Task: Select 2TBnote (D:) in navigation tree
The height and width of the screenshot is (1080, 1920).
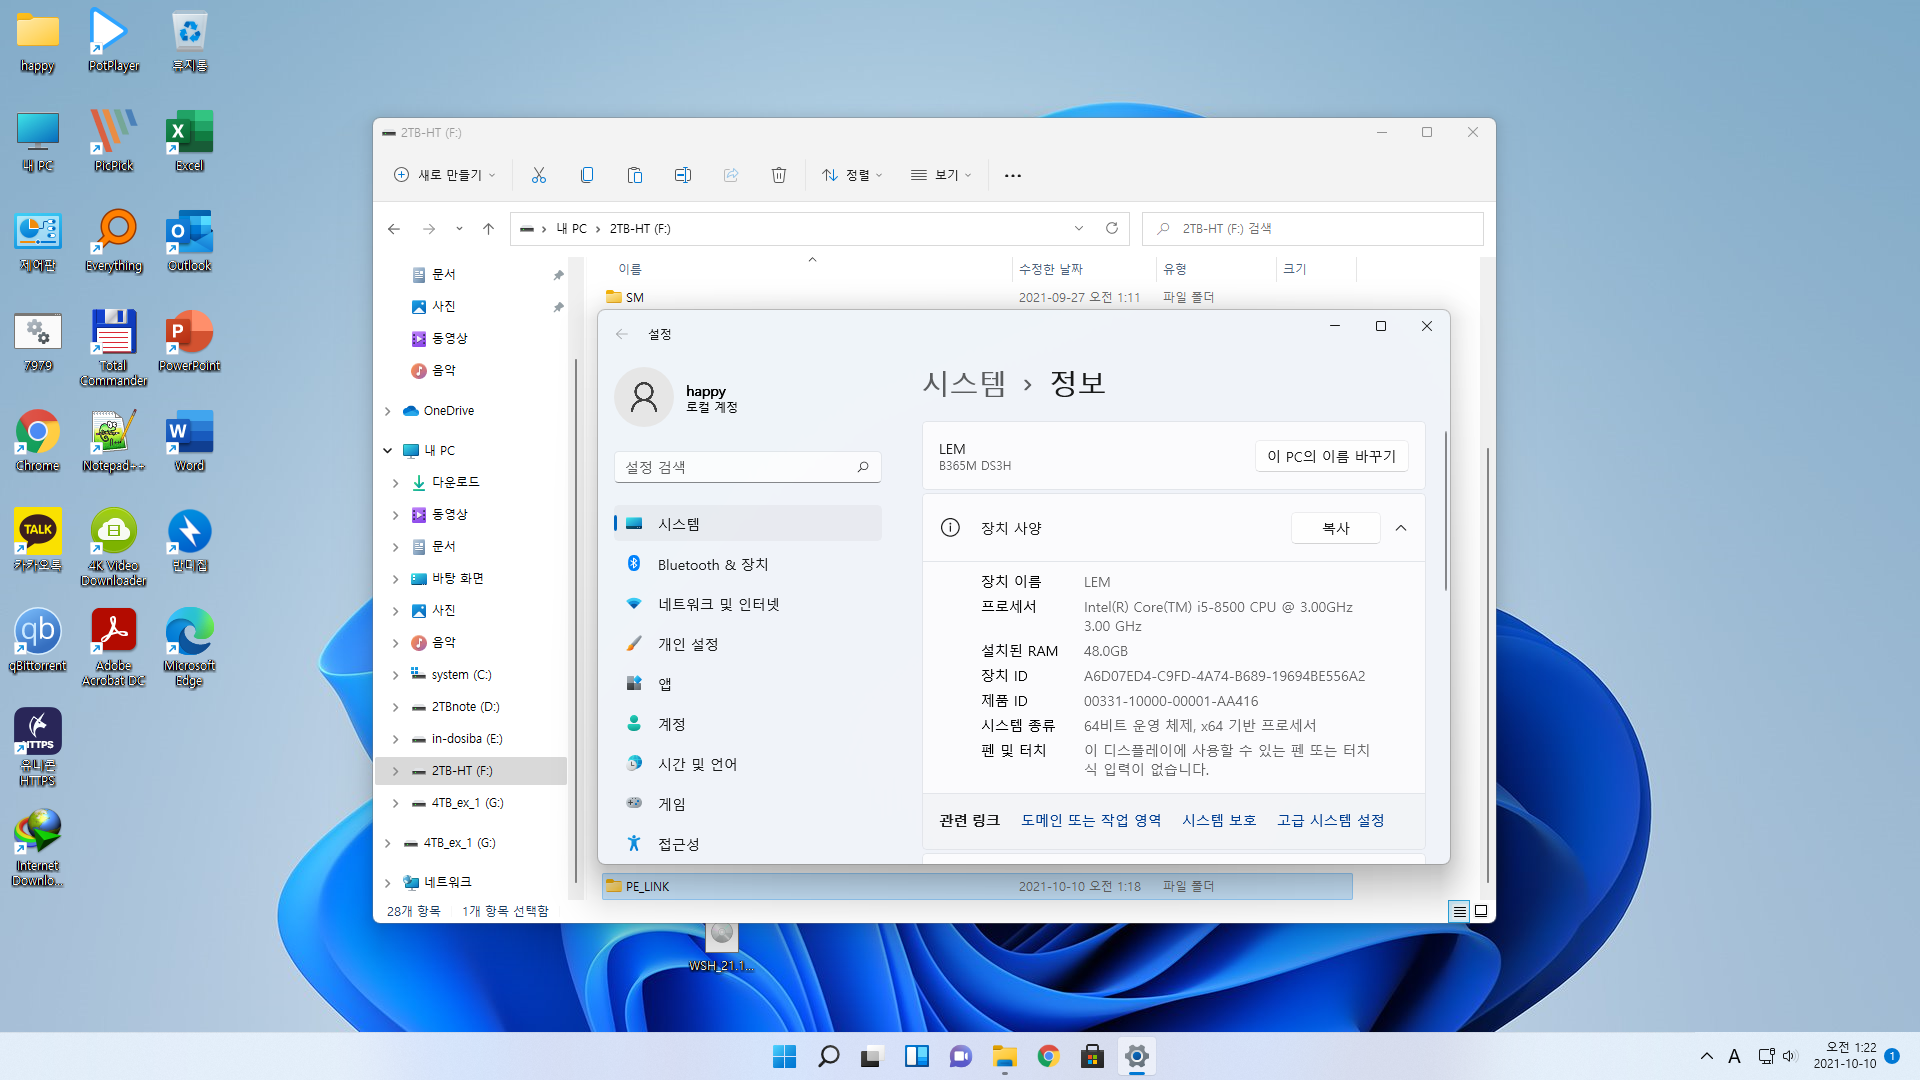Action: (x=465, y=707)
